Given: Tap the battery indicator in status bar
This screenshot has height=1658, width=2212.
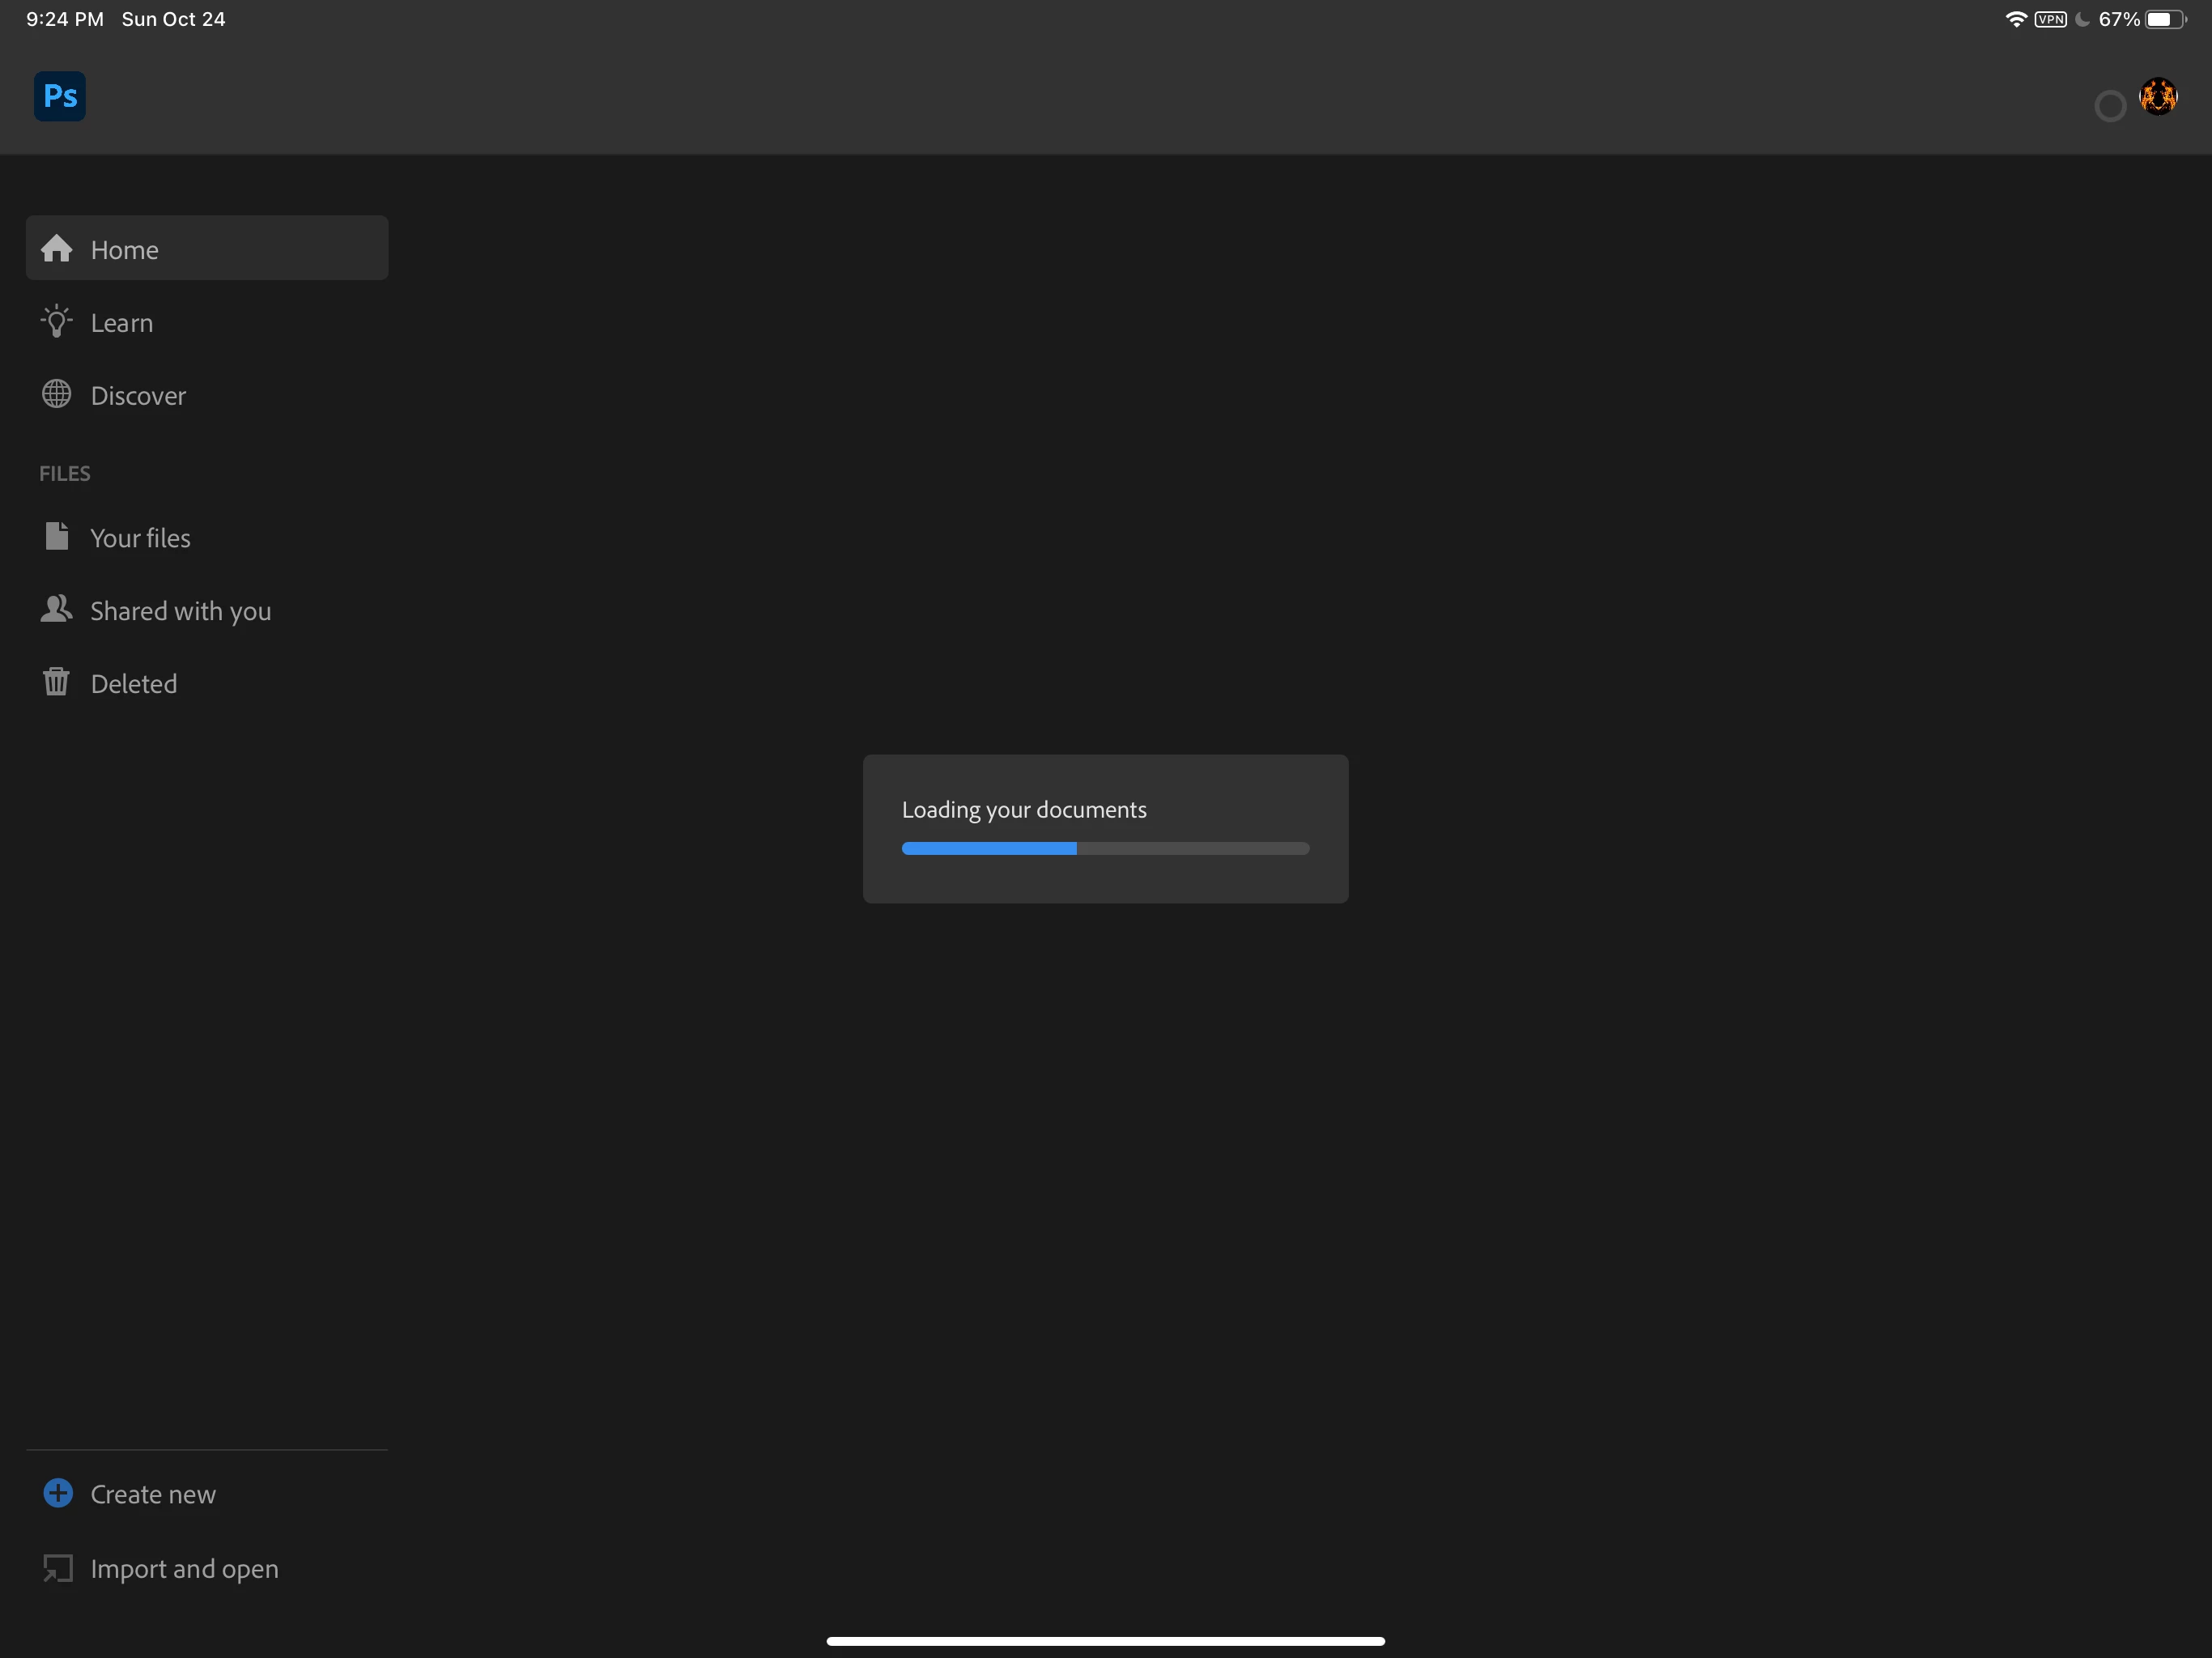Looking at the screenshot, I should (x=2165, y=20).
